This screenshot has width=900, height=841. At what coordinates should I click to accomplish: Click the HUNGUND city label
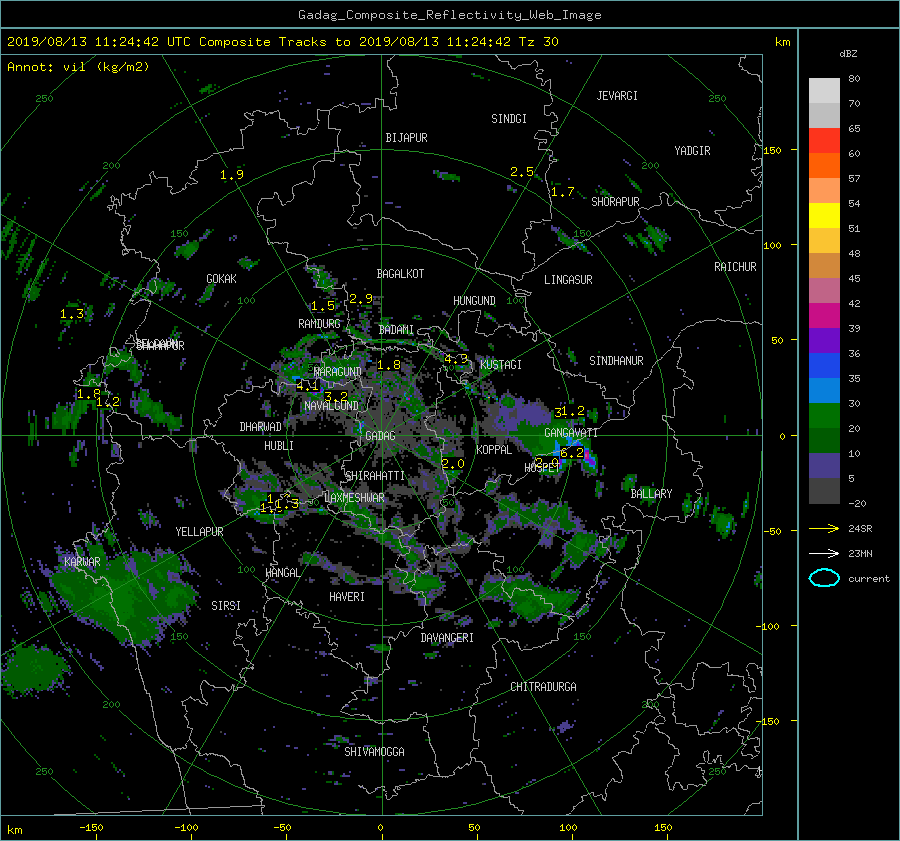coord(474,301)
